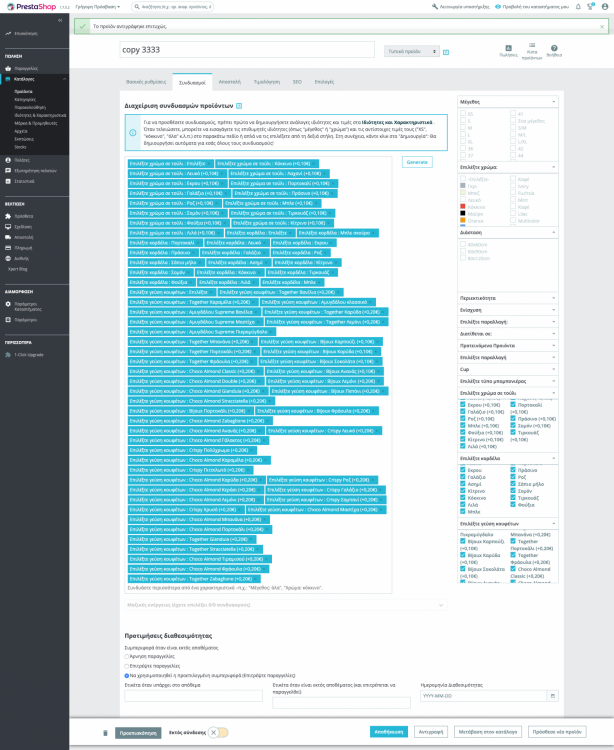Click the PrestaShop logo
Viewport: 614px width, 750px height.
point(32,7)
